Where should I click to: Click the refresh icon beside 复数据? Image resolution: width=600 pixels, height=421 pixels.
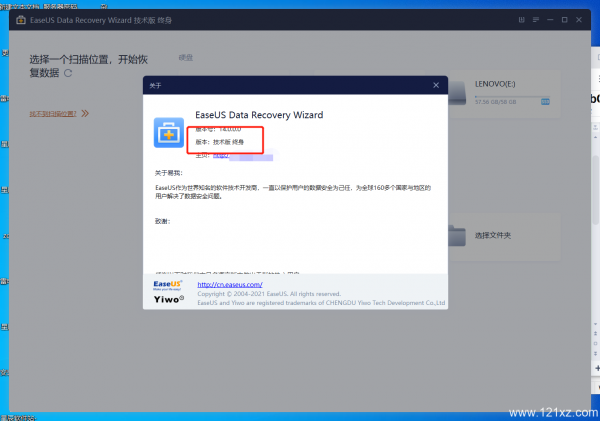coord(68,73)
